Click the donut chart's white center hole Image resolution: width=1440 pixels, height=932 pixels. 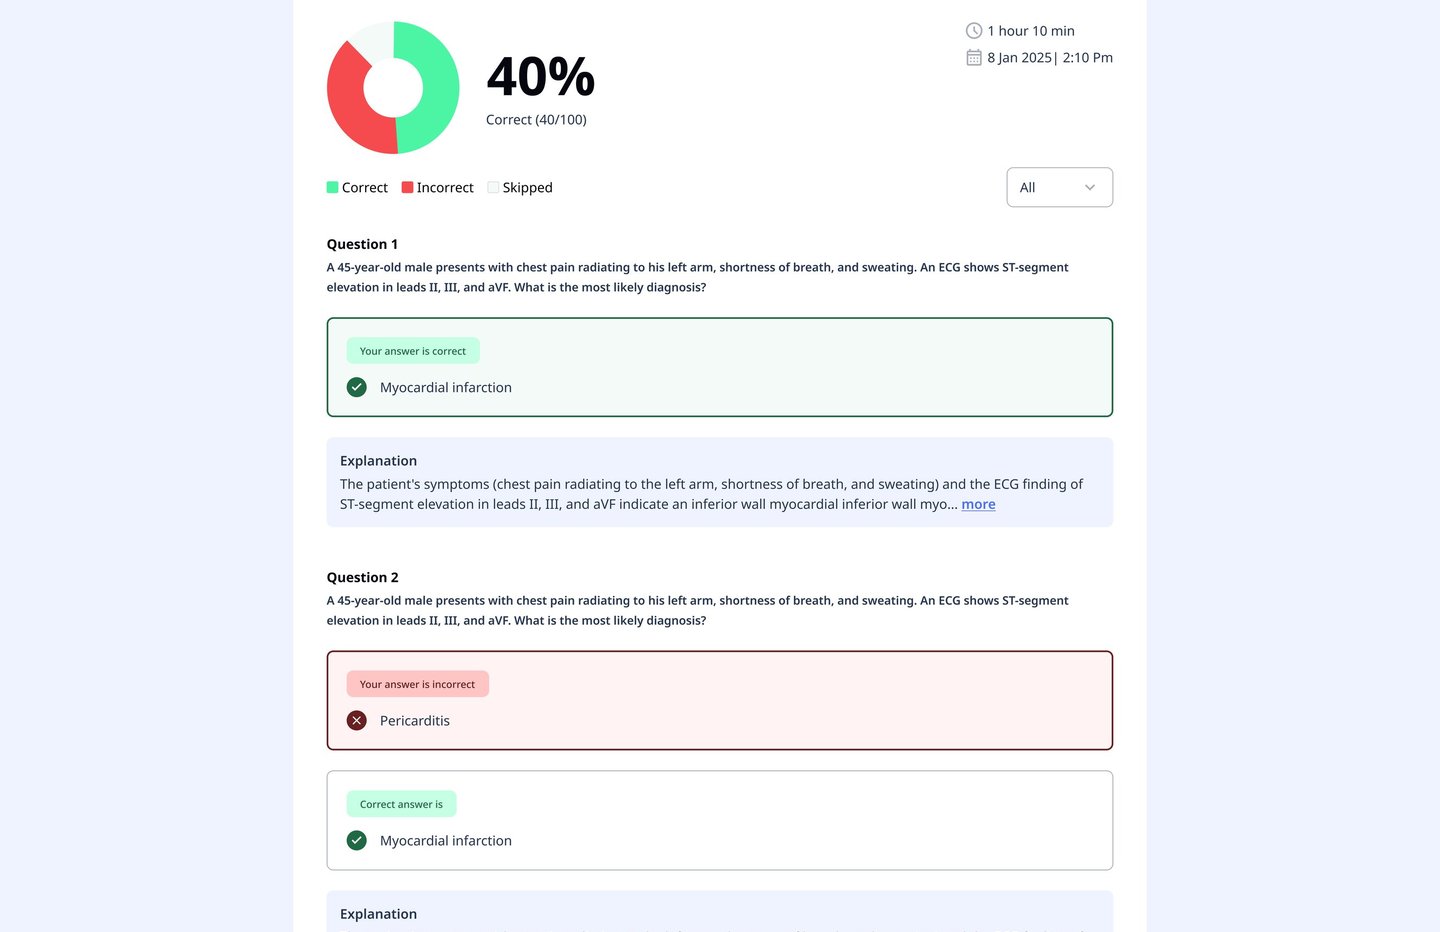(x=393, y=88)
